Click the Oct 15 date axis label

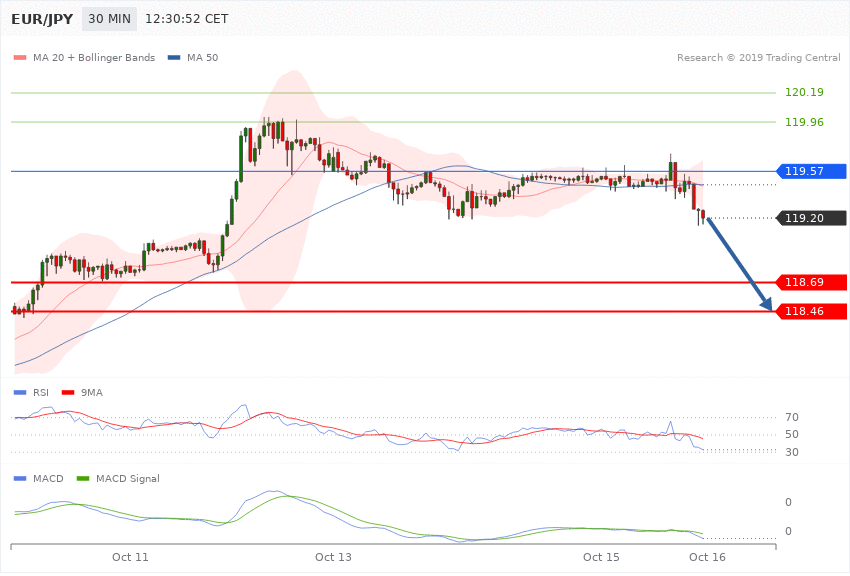(601, 557)
